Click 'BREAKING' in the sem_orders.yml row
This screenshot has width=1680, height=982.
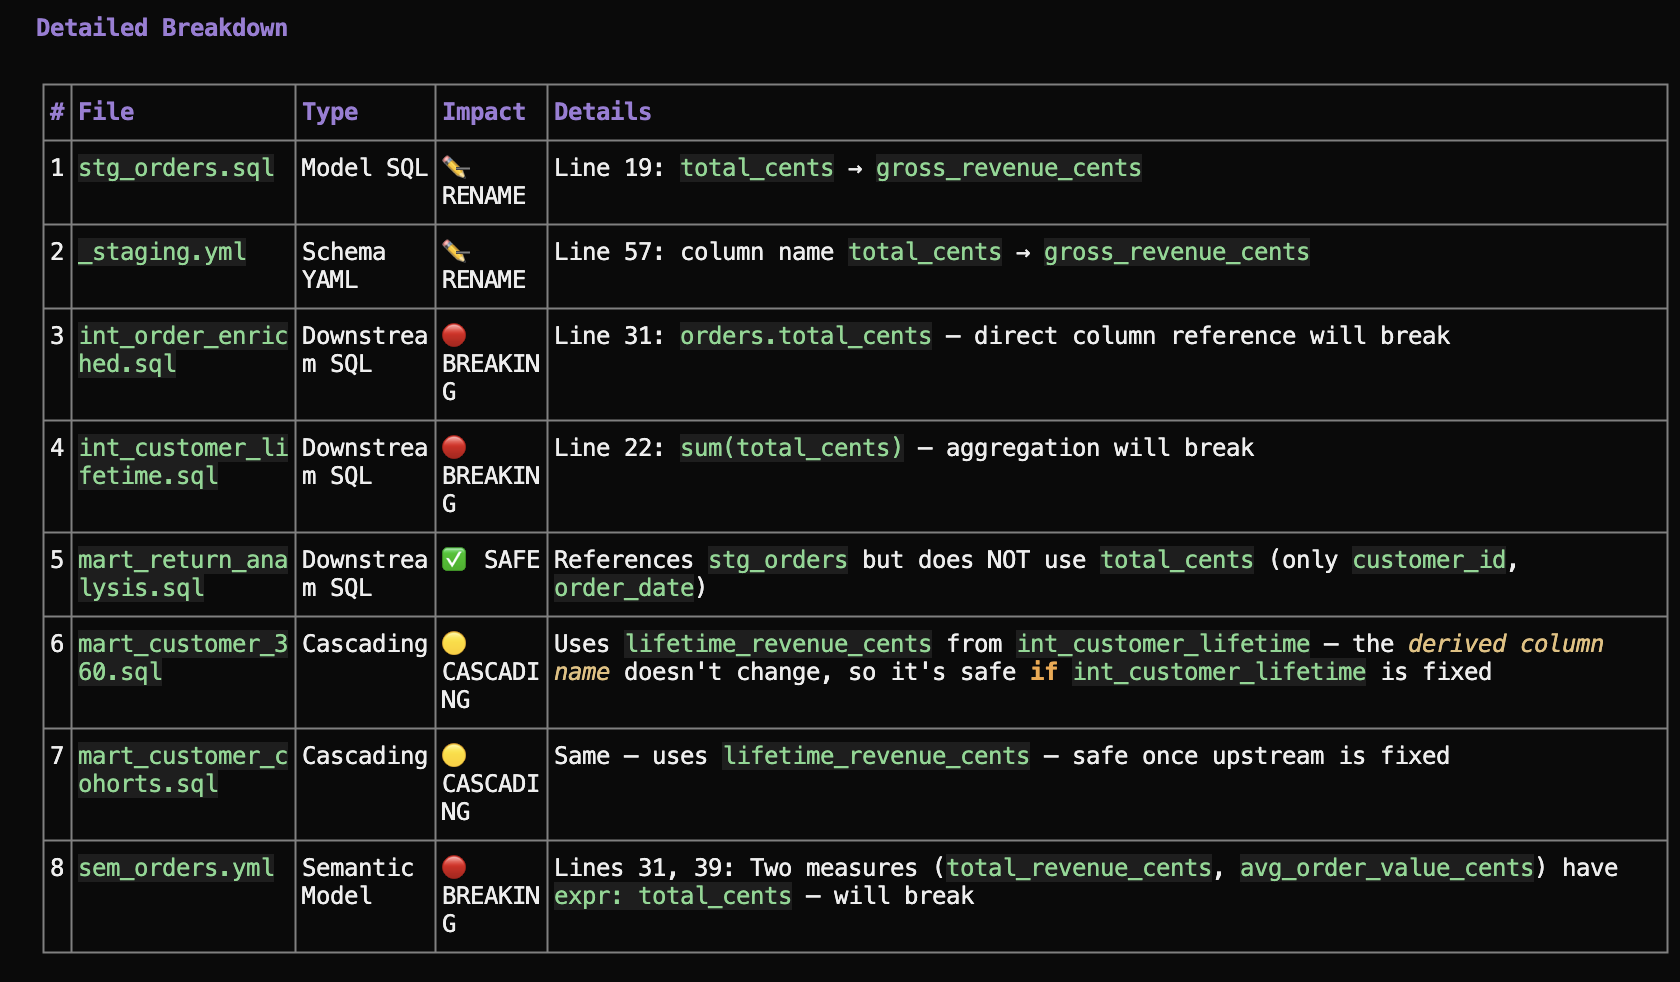[491, 910]
